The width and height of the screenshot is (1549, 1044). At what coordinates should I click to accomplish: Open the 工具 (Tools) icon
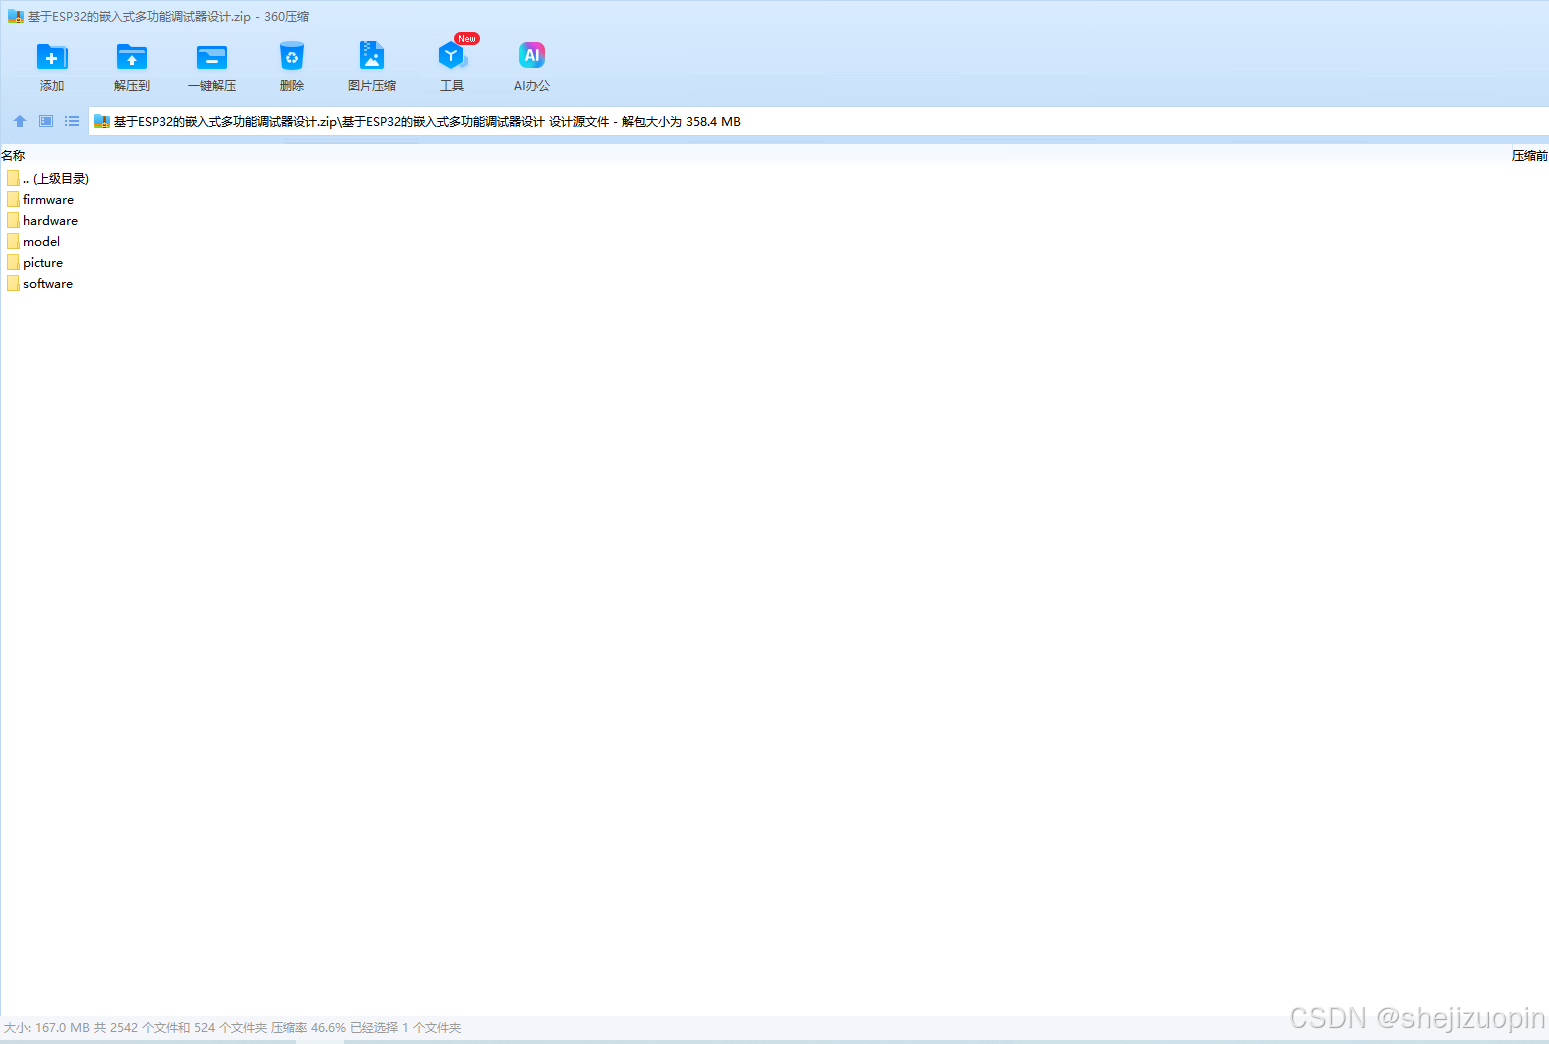point(452,56)
